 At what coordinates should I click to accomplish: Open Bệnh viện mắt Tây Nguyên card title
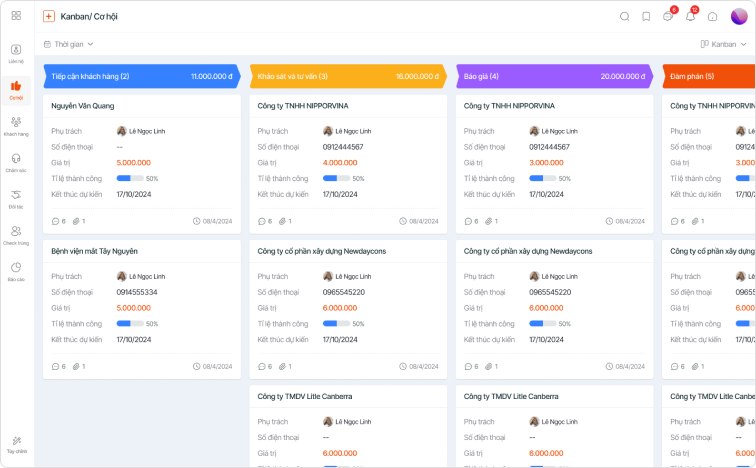94,251
